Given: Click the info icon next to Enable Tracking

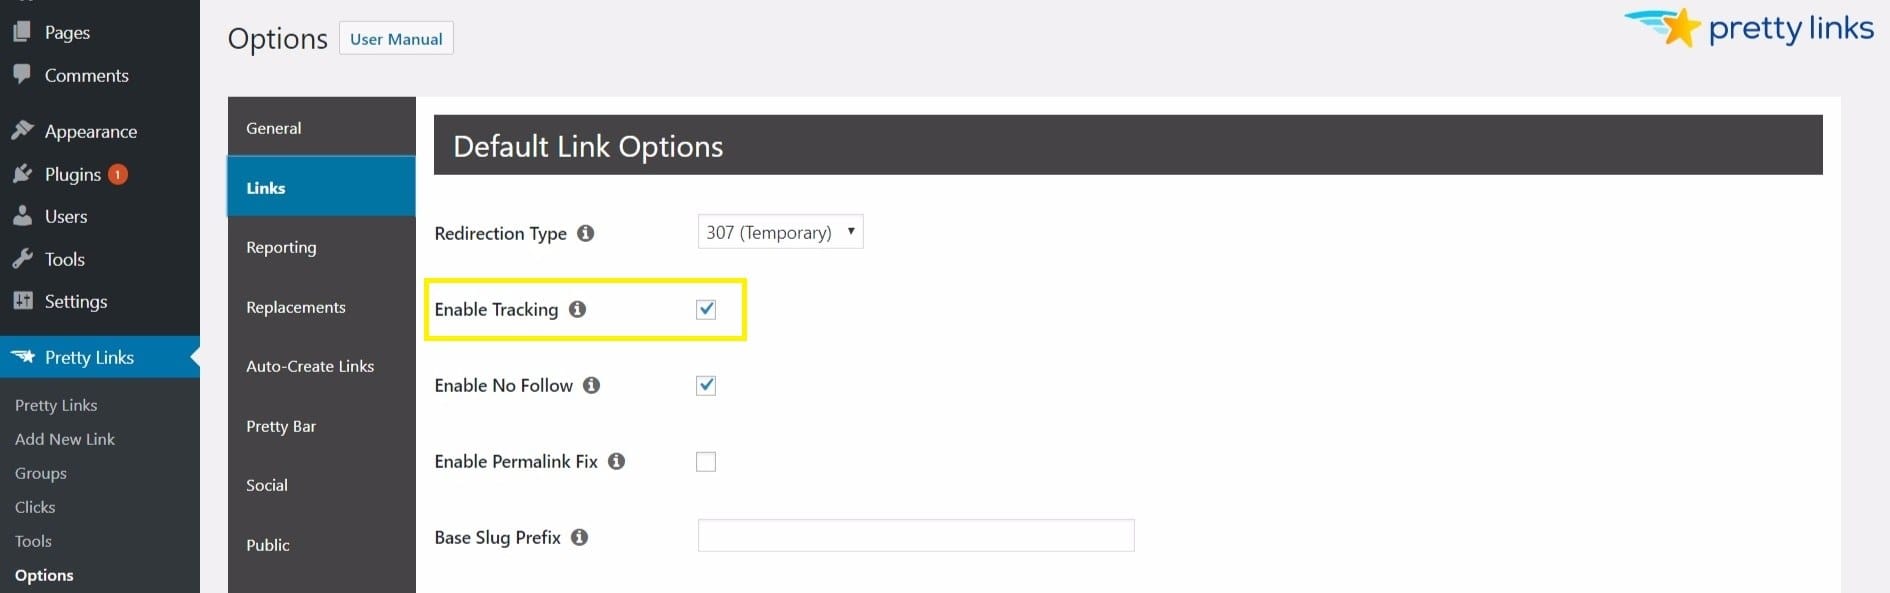Looking at the screenshot, I should (577, 309).
